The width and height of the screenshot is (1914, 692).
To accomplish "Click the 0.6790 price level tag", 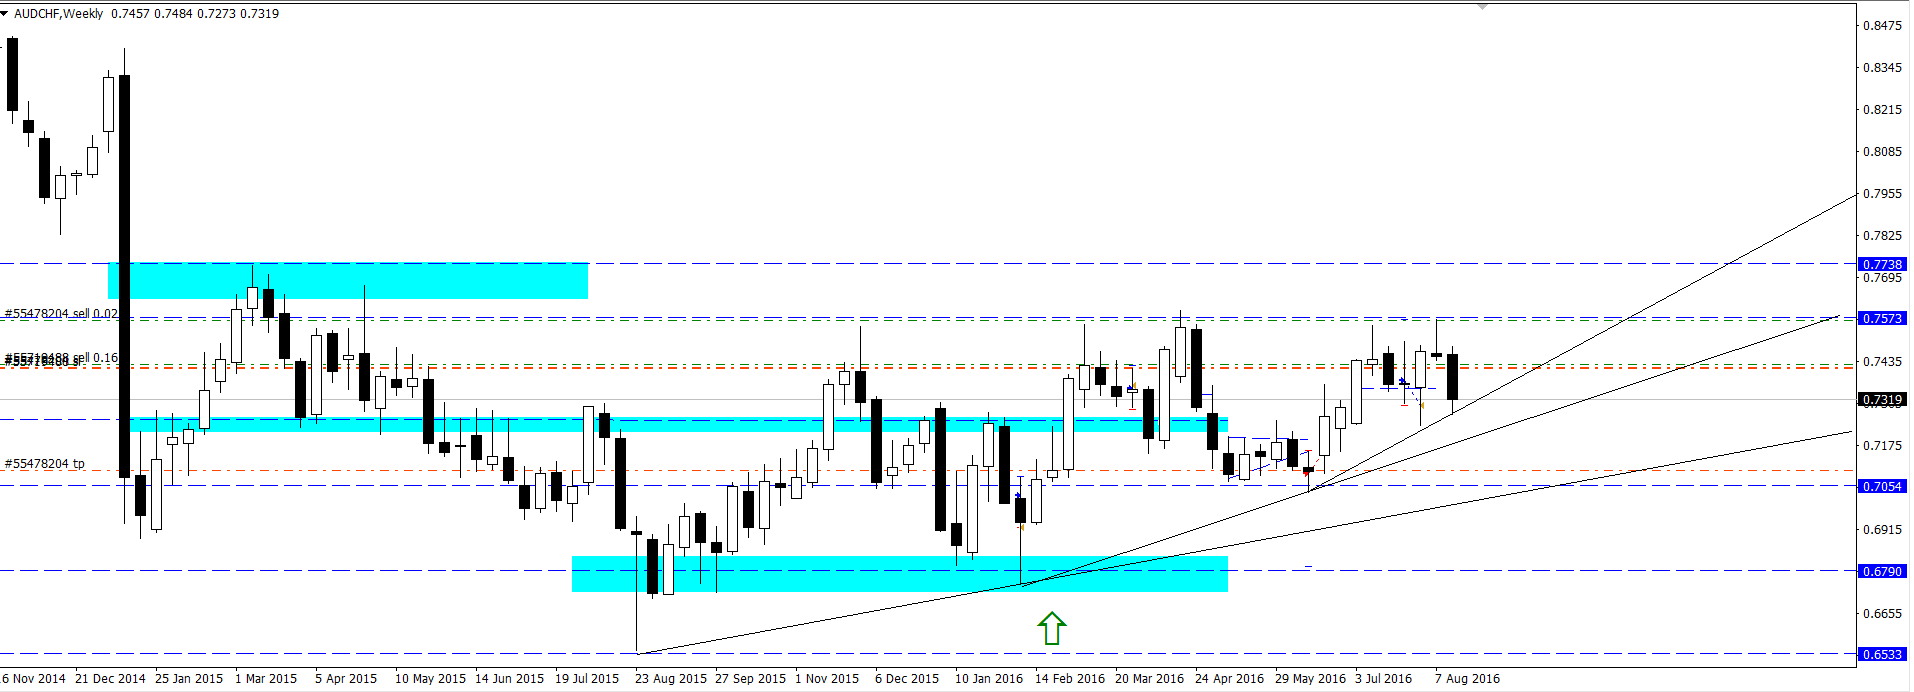I will 1881,571.
